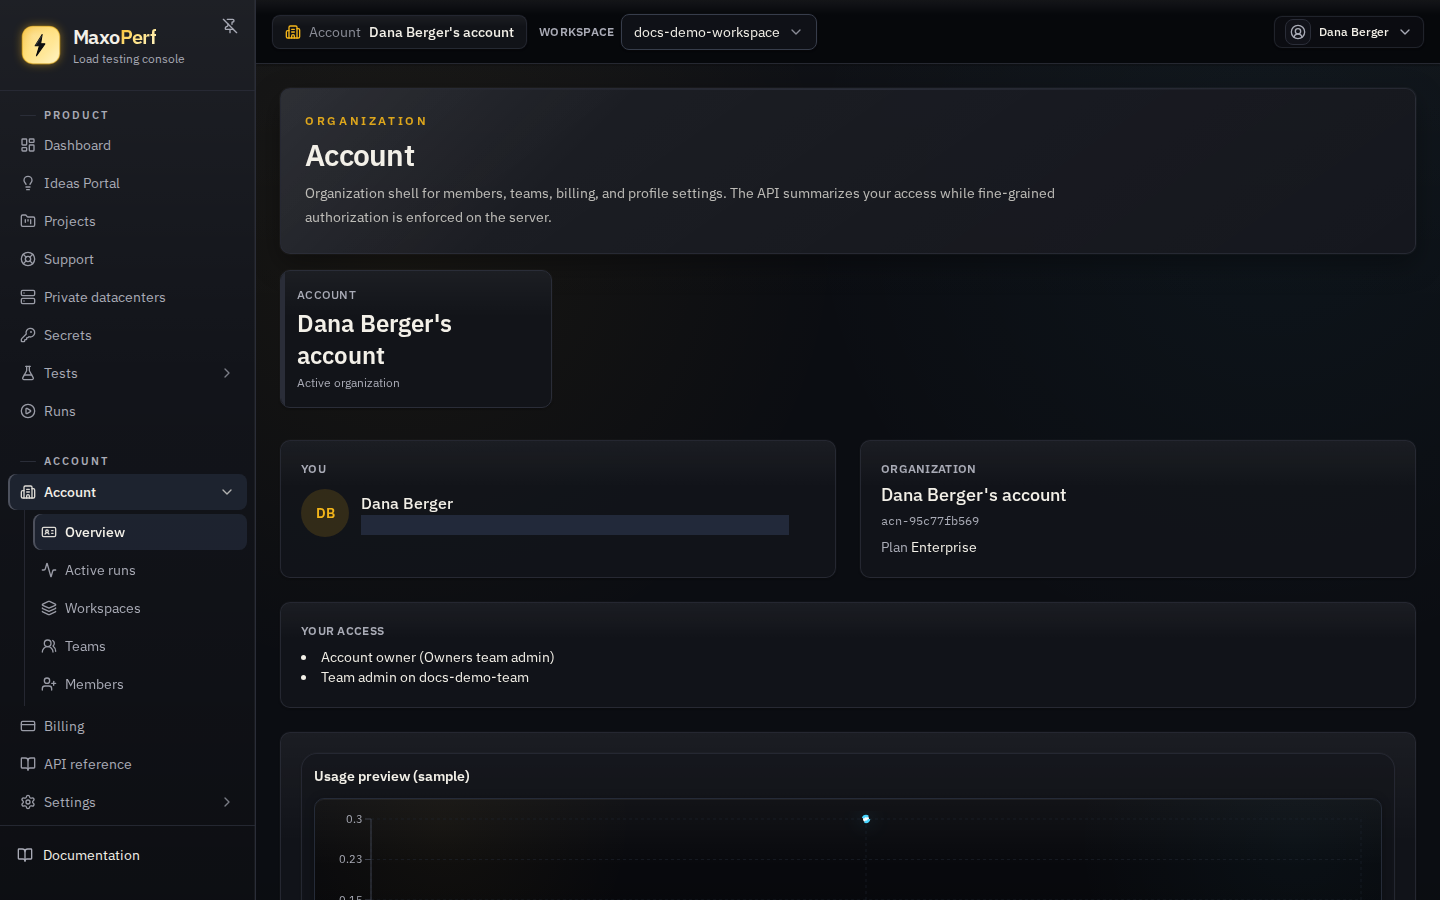
Task: Click the Private datacenters server icon
Action: pos(28,297)
